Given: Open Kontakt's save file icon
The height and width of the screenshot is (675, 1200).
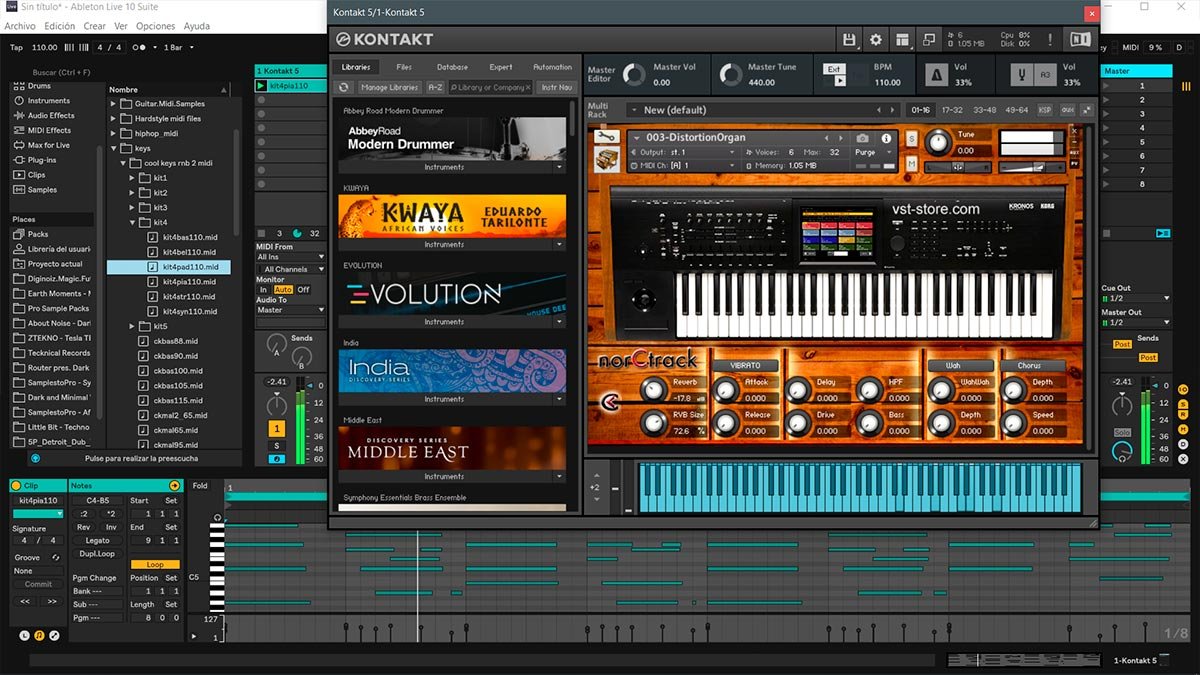Looking at the screenshot, I should coord(849,39).
